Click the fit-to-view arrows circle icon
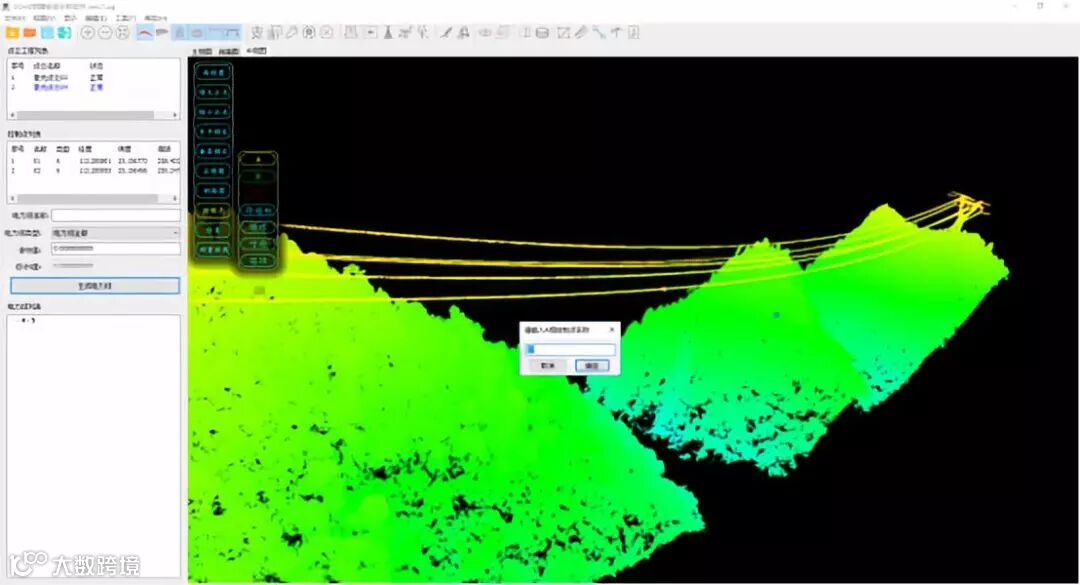Screen dimensions: 1080x585 click(122, 32)
